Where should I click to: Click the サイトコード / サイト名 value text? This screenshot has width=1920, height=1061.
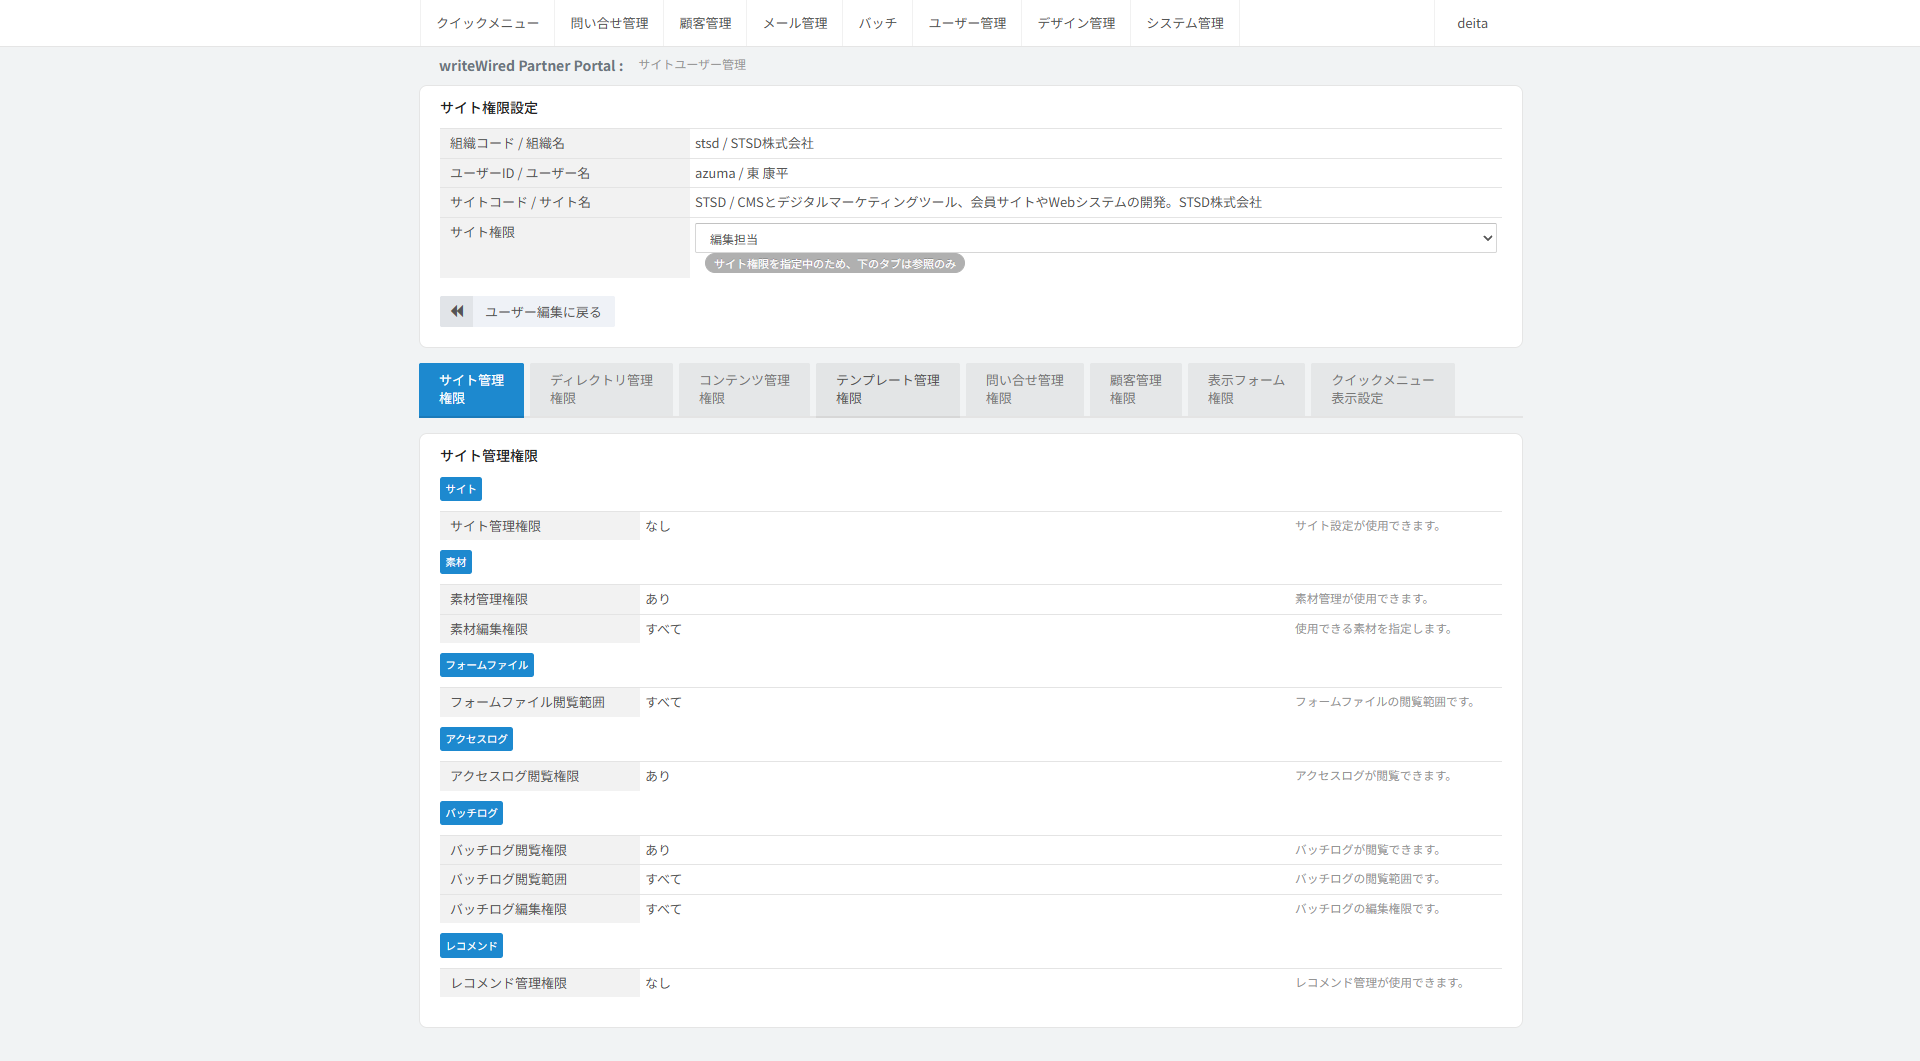[x=978, y=203]
